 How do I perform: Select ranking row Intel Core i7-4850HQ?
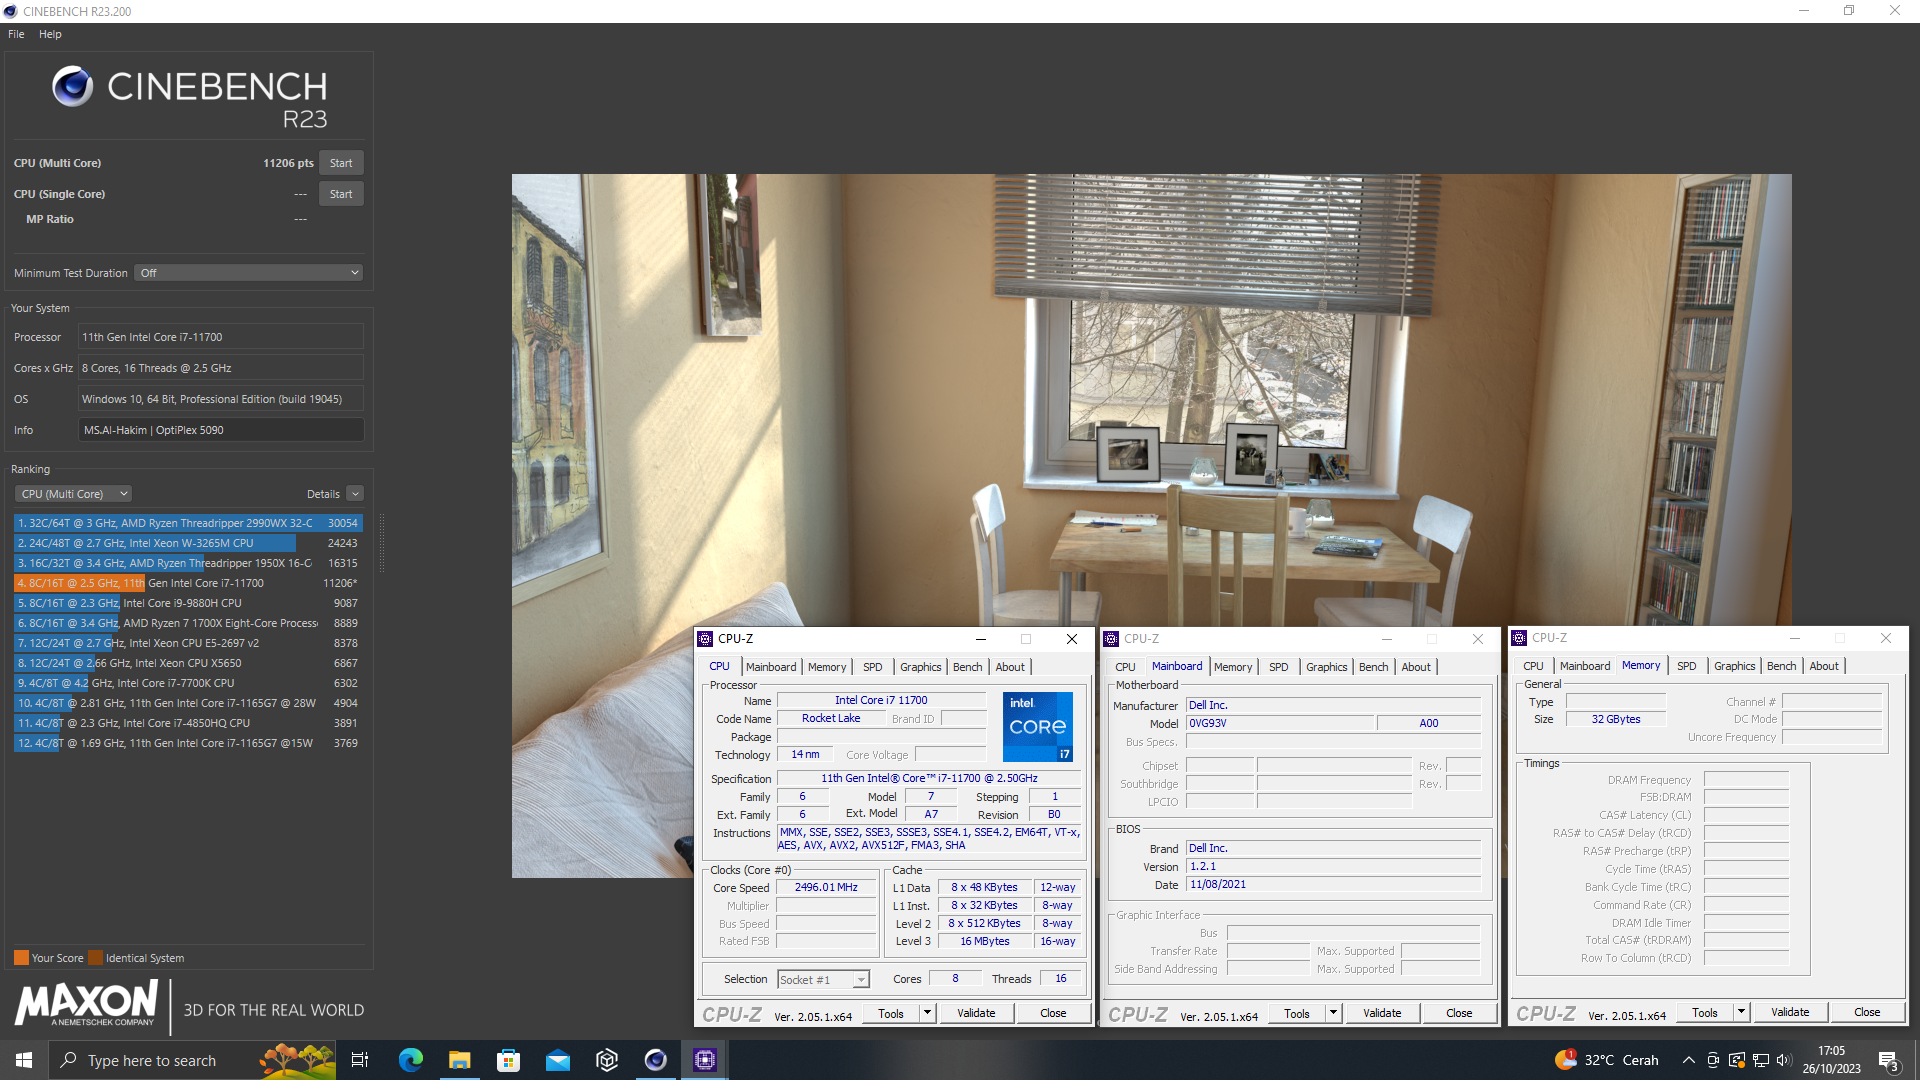[x=188, y=723]
